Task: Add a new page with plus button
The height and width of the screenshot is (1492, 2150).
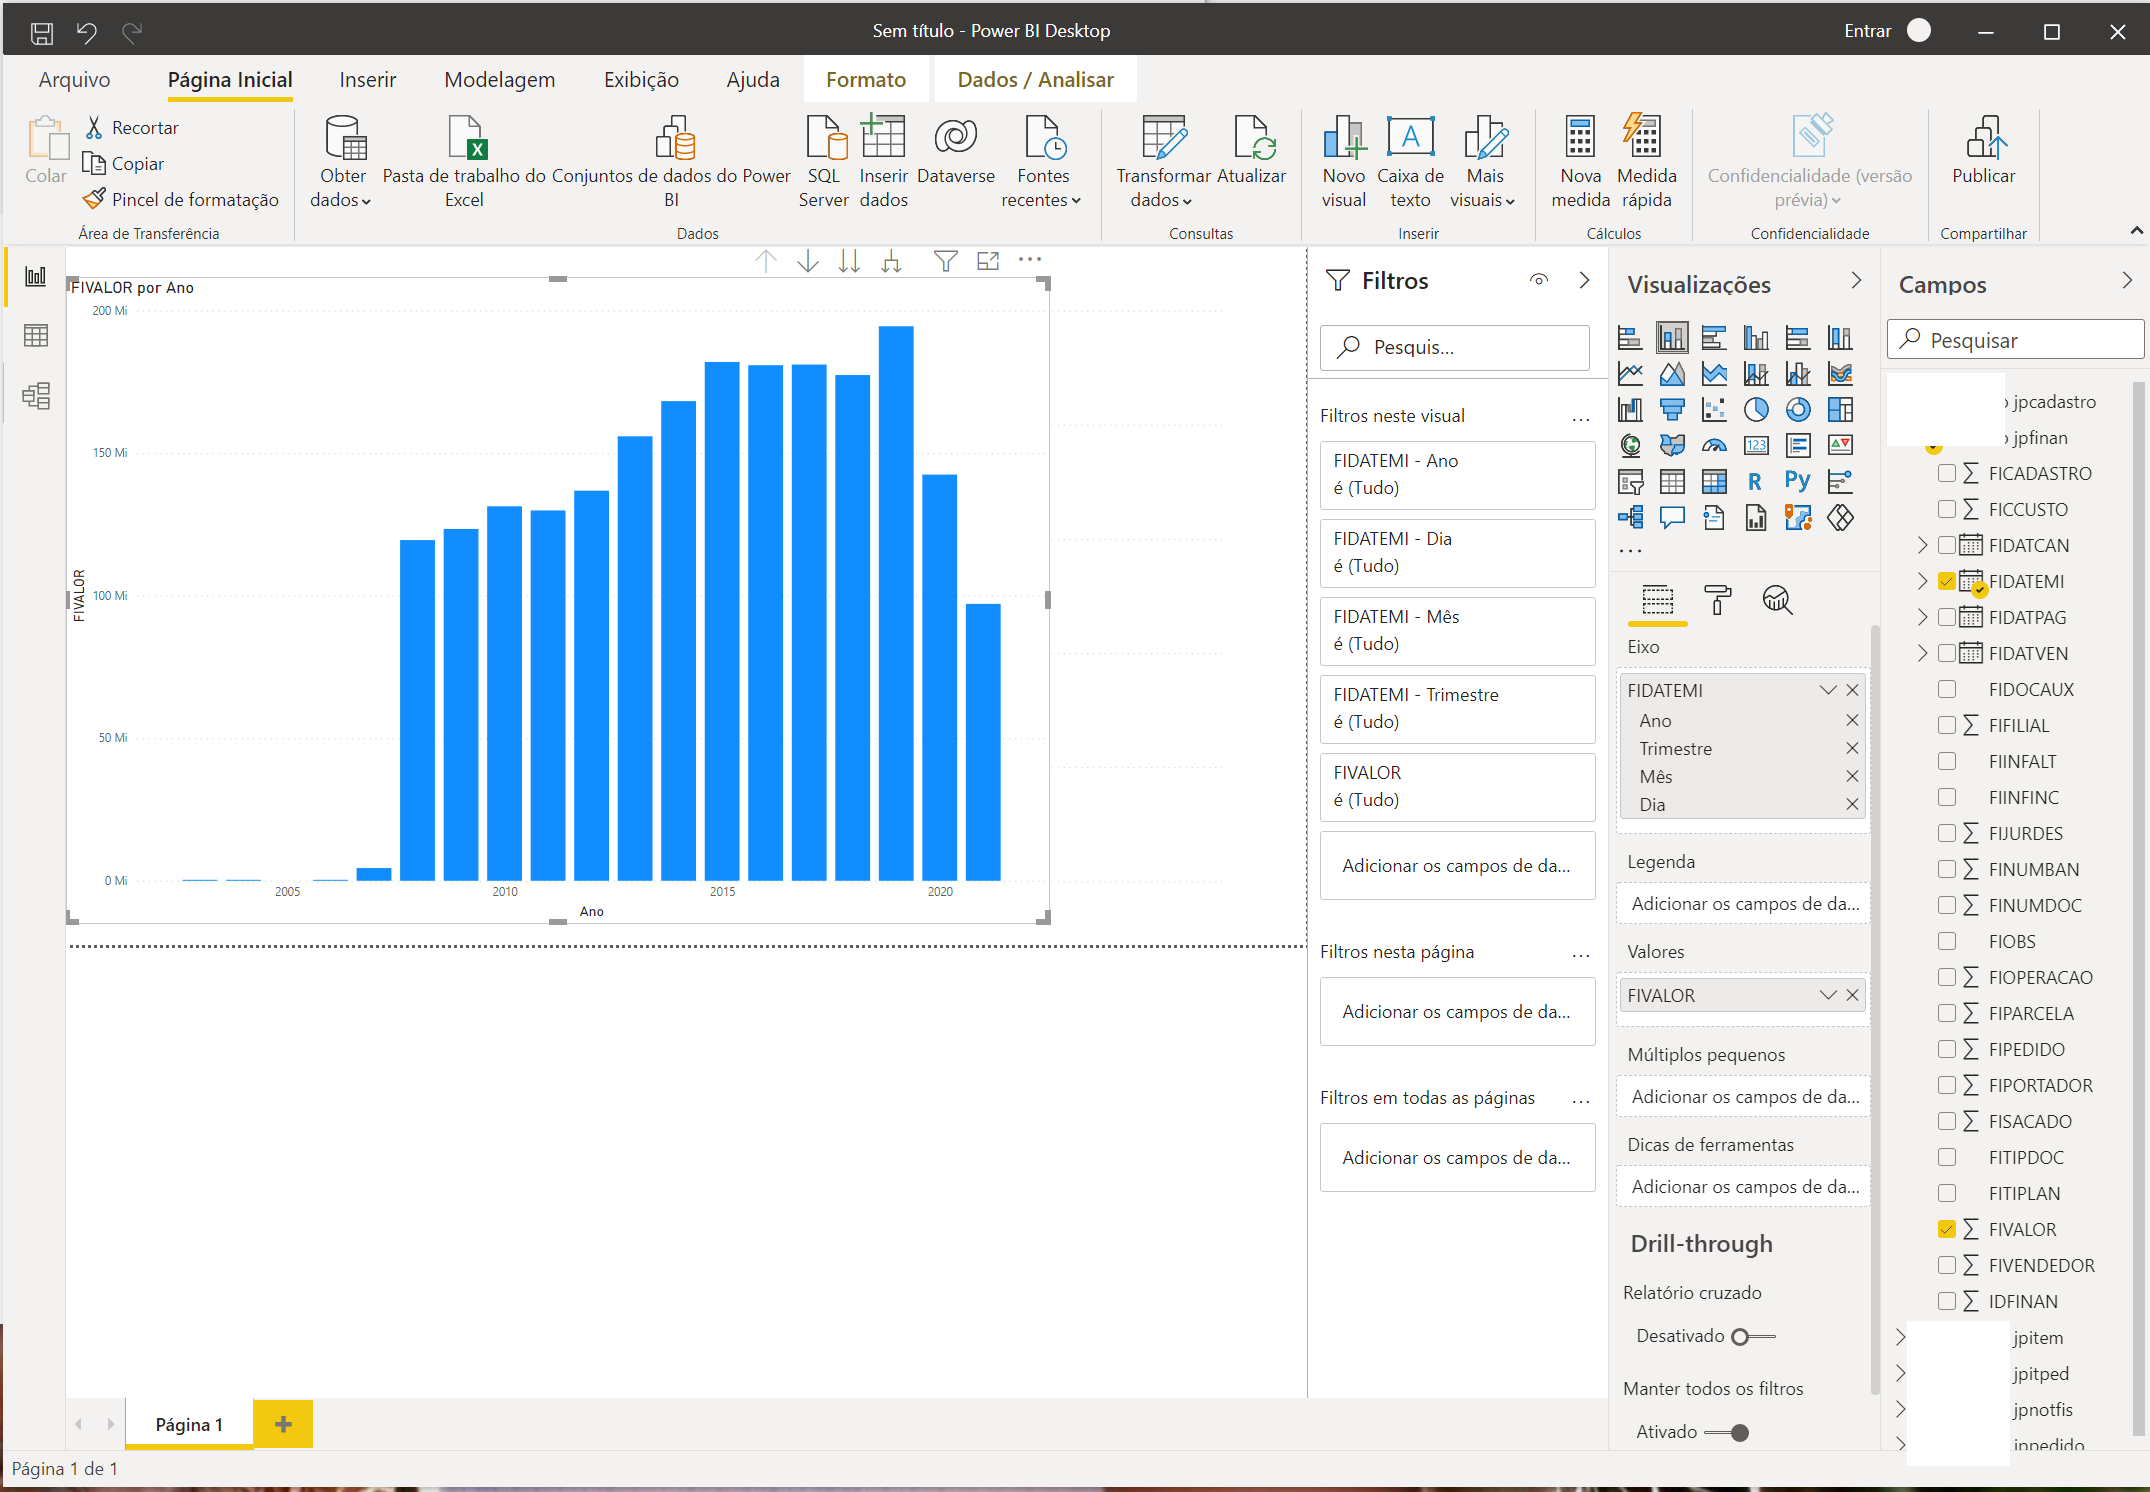Action: click(x=283, y=1424)
